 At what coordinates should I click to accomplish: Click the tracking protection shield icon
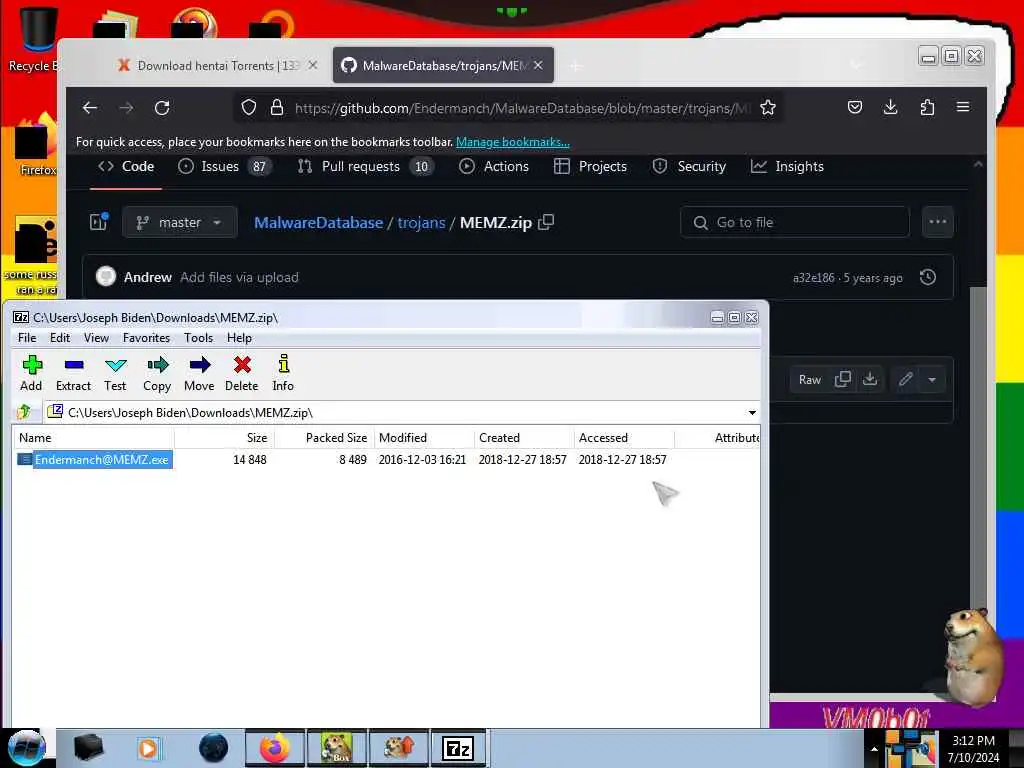(249, 108)
